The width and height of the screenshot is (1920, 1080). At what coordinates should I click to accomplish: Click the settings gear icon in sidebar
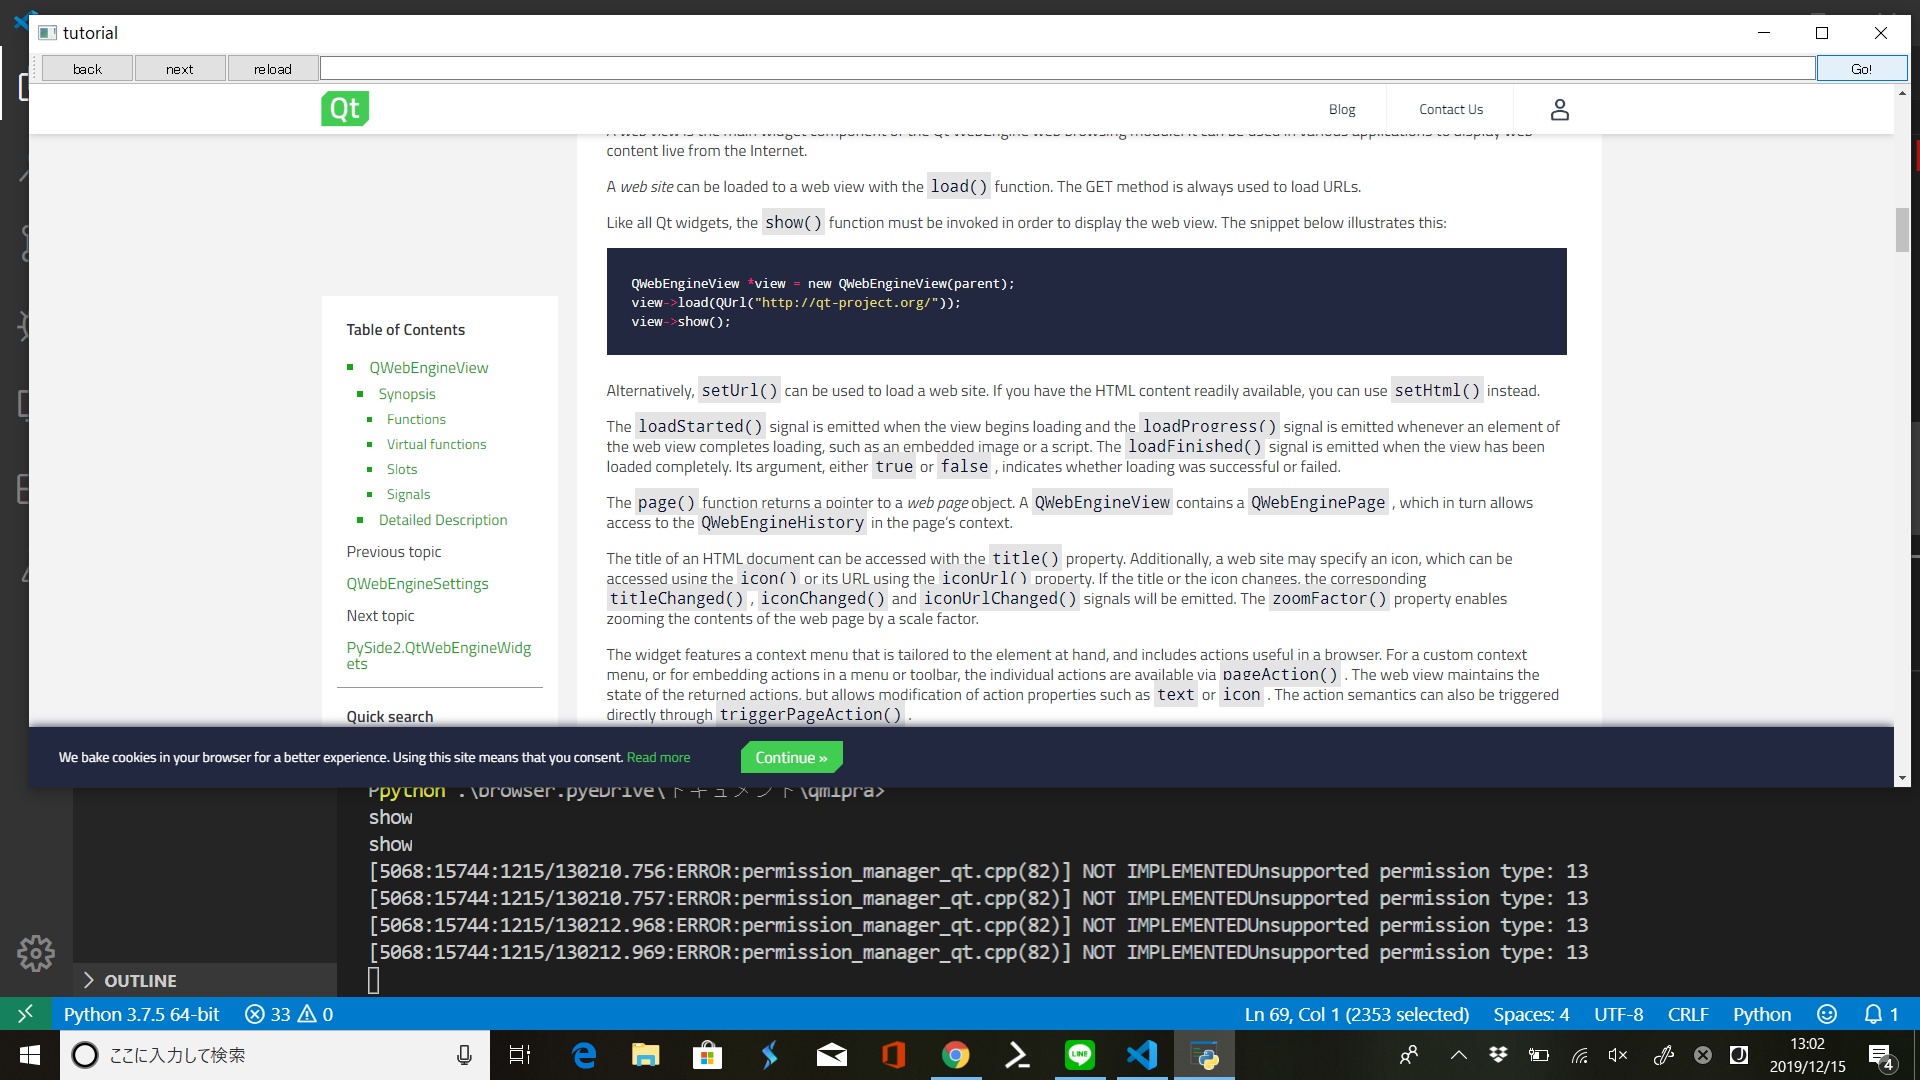34,951
